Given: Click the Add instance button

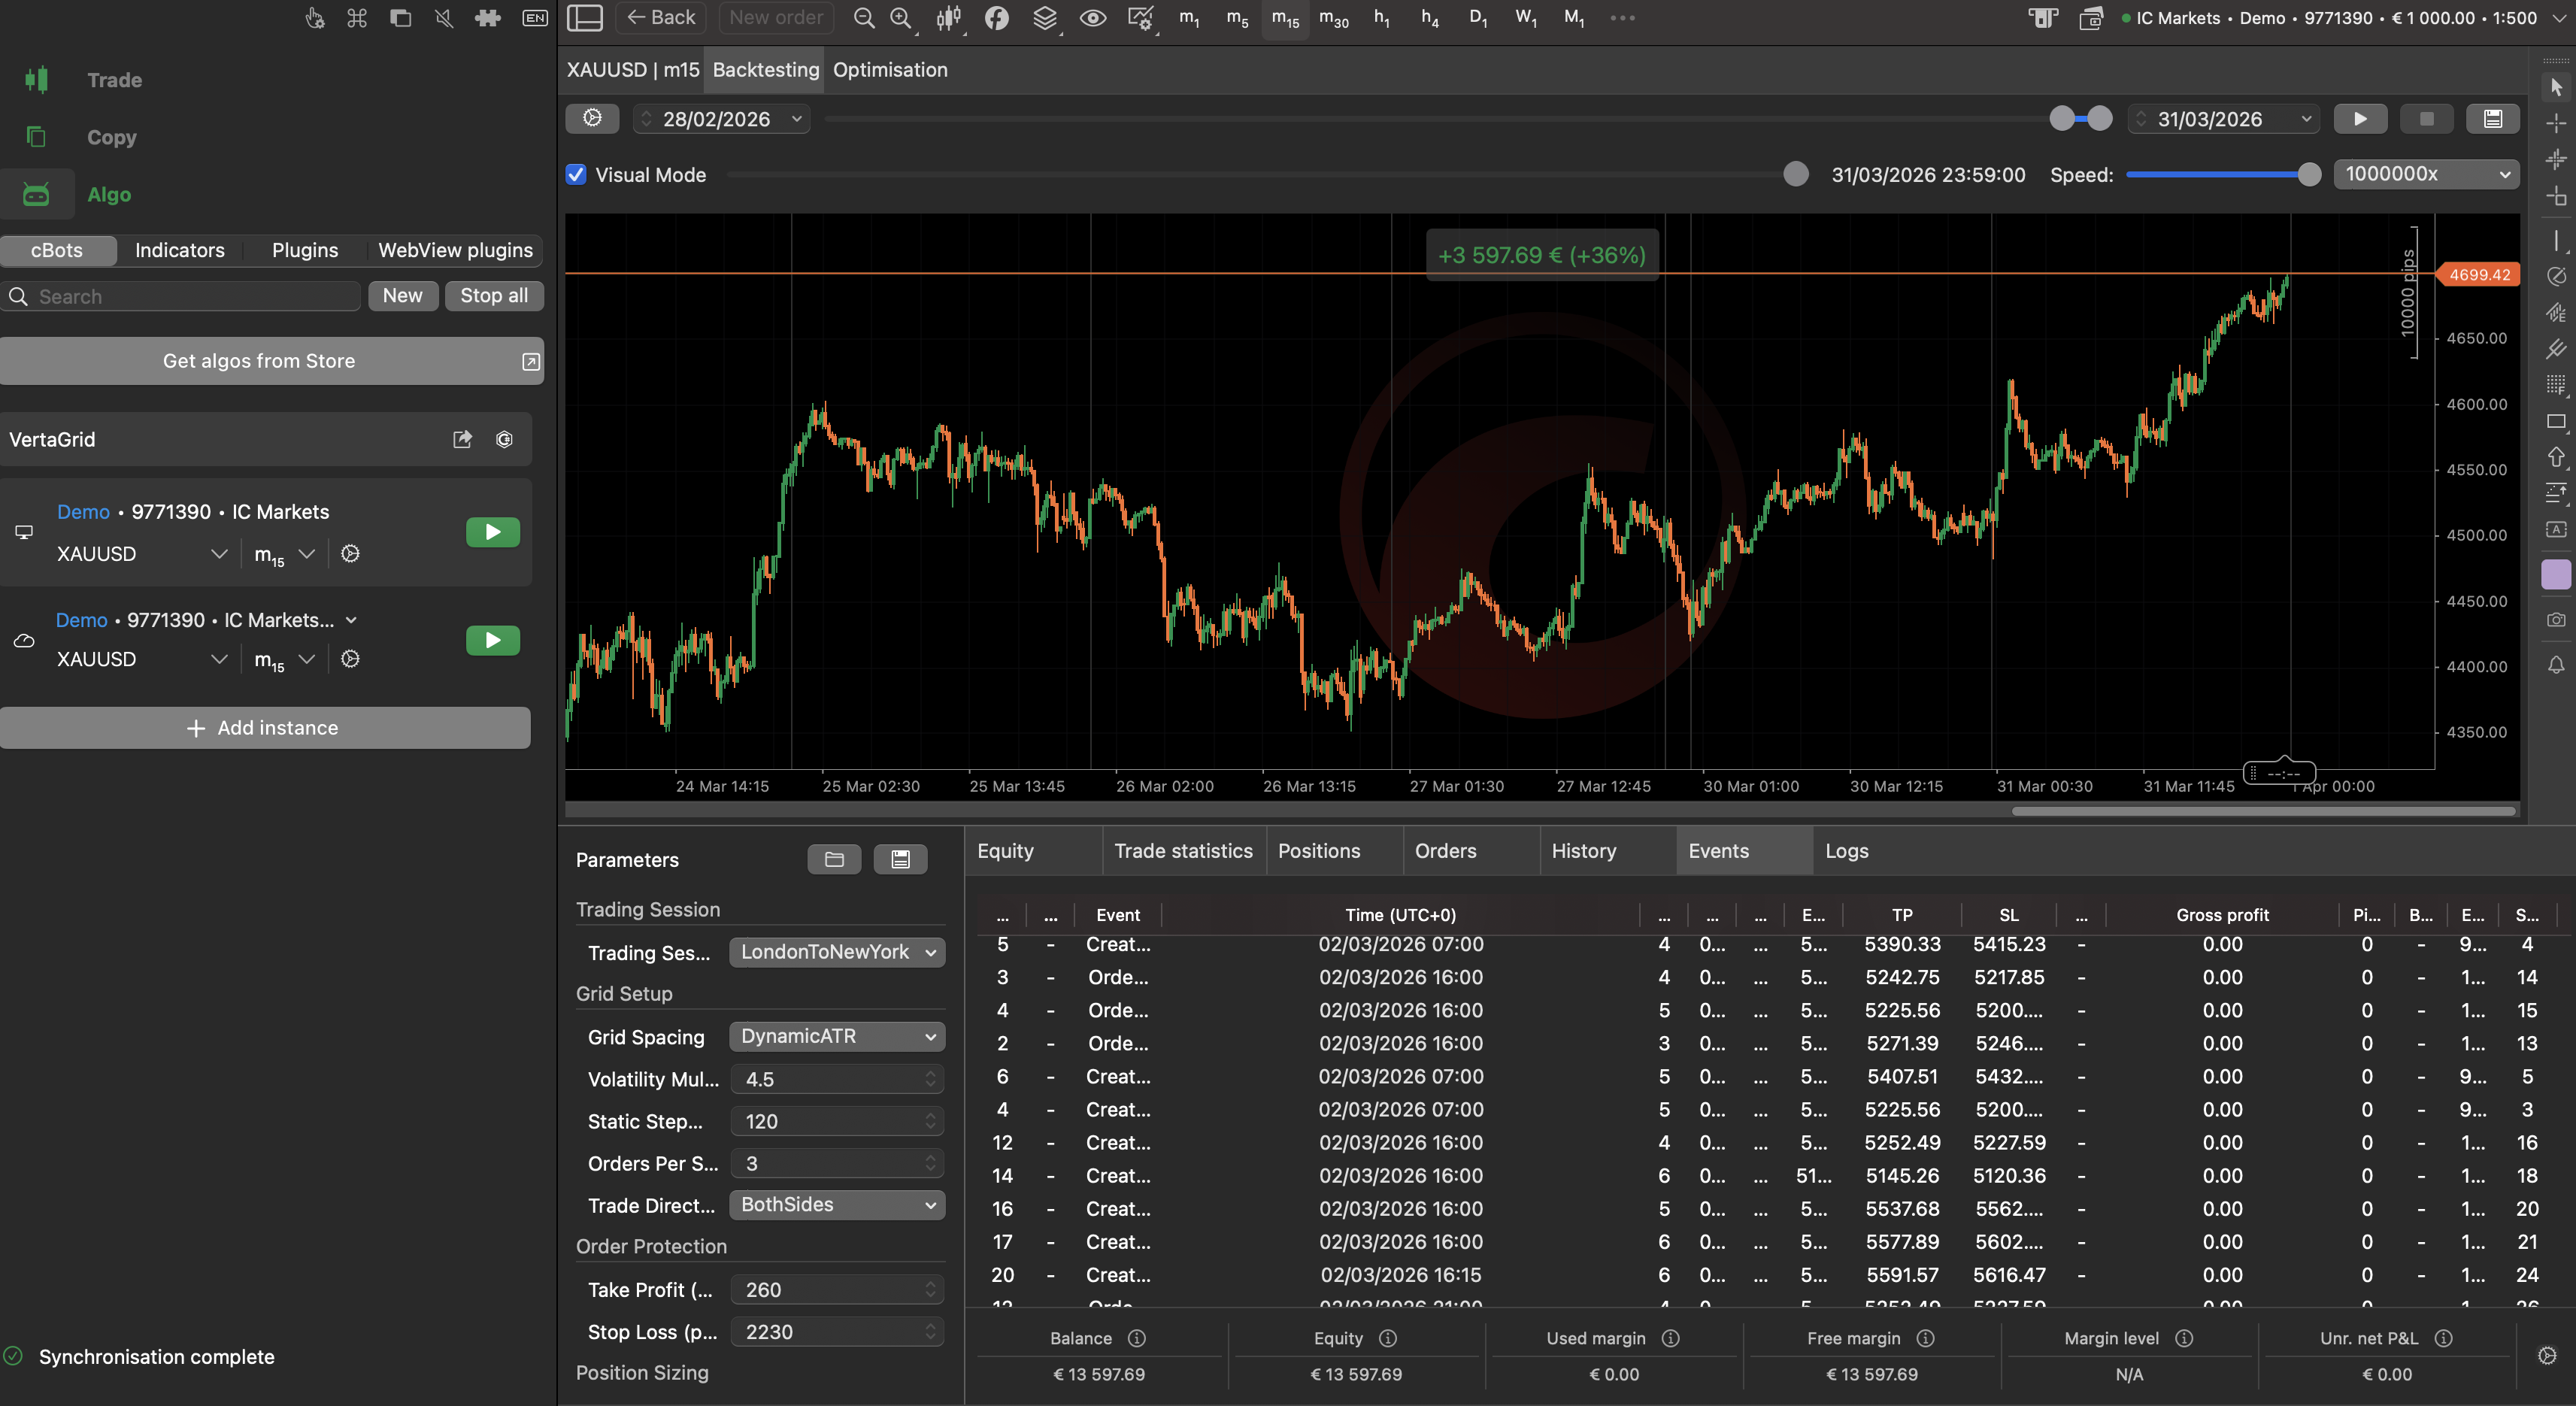Looking at the screenshot, I should pyautogui.click(x=264, y=728).
